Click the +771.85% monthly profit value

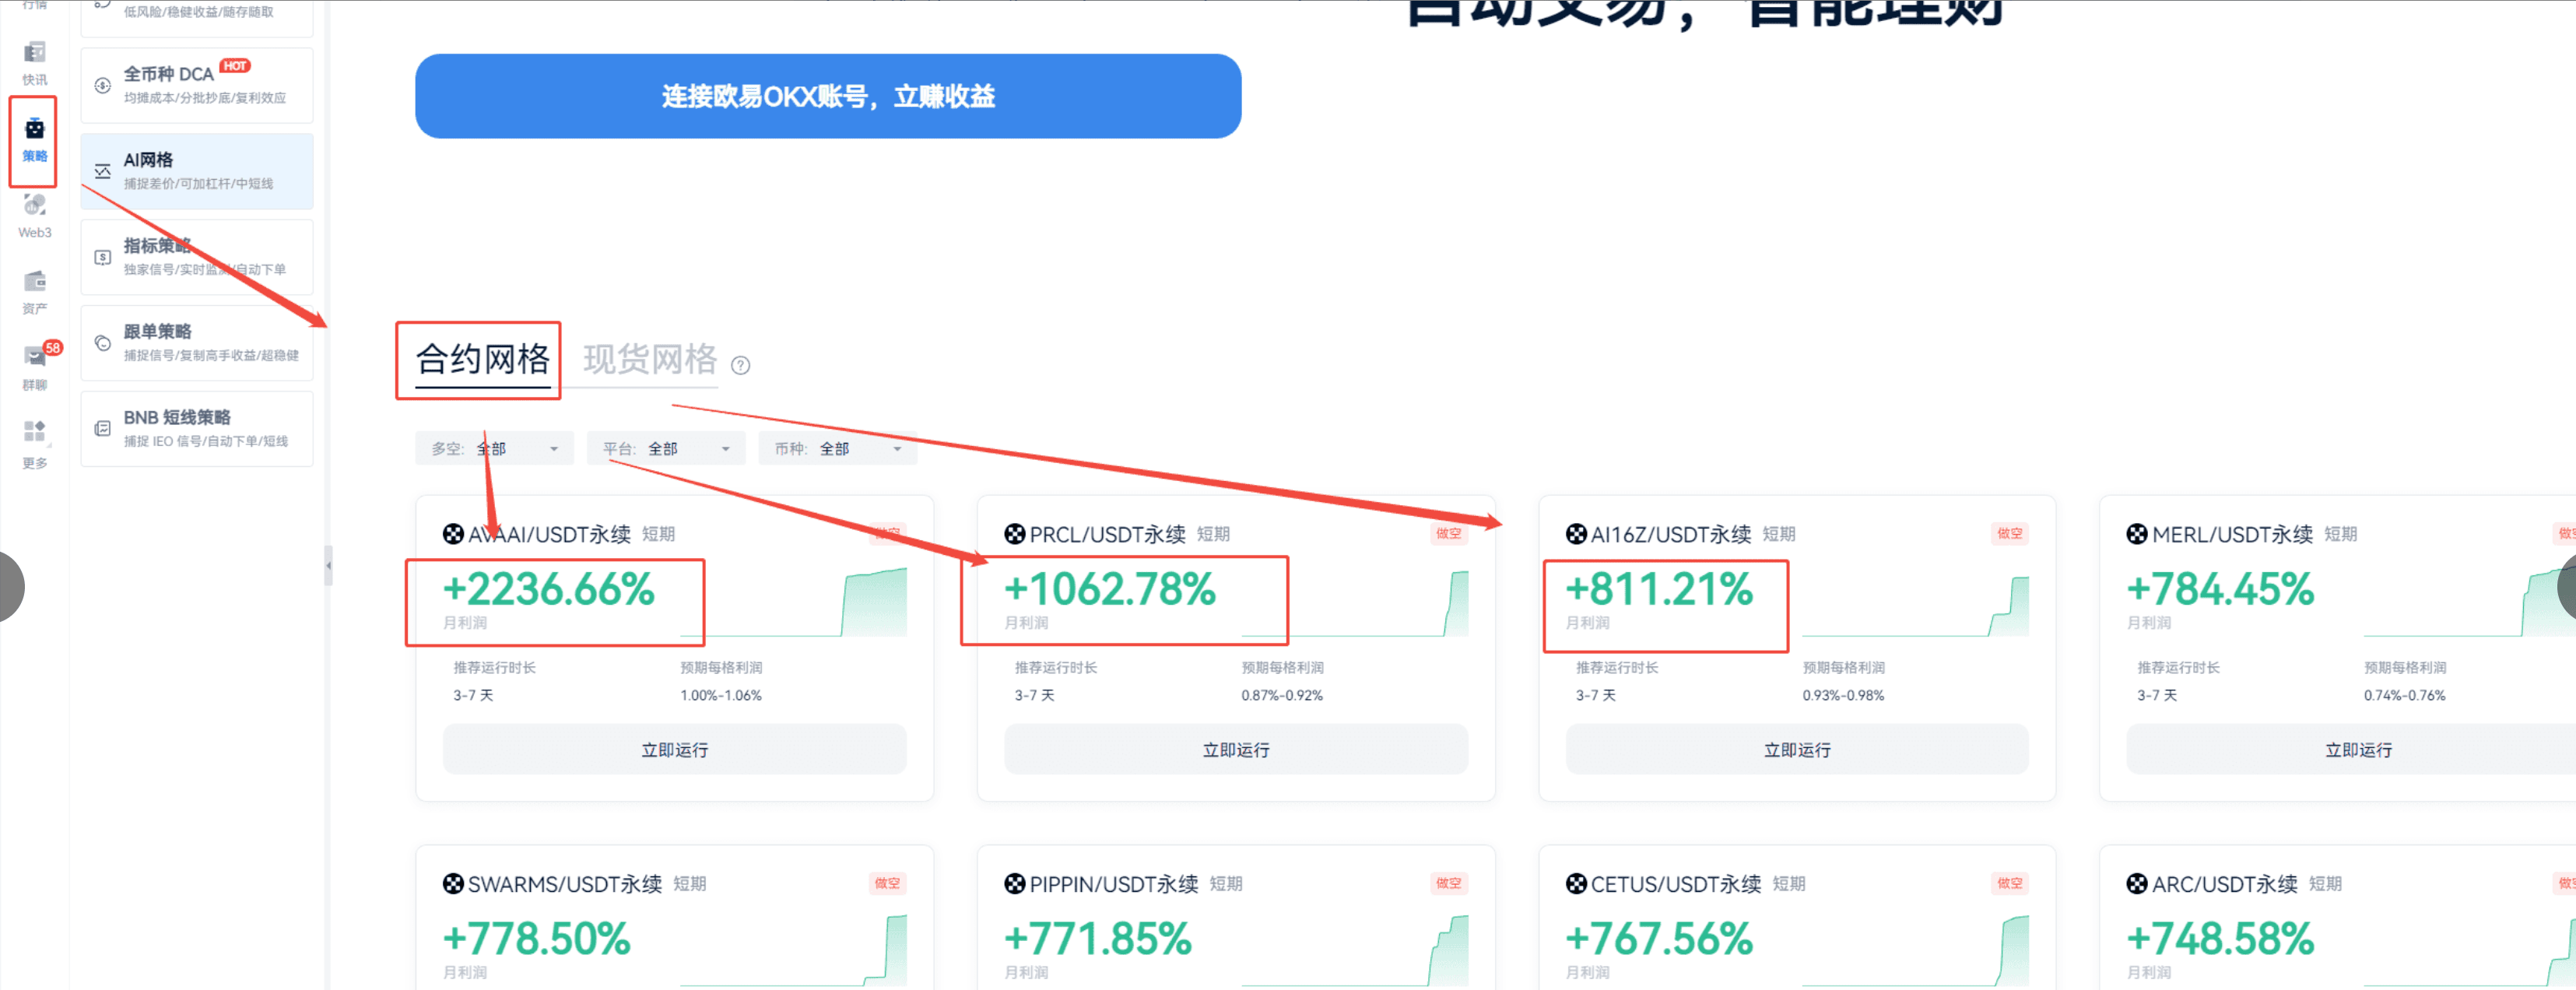point(1097,939)
